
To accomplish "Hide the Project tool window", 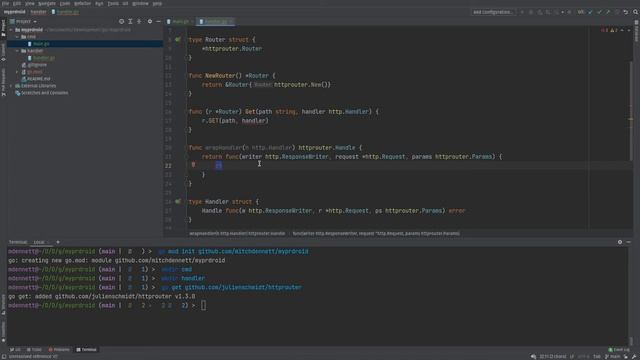I will click(158, 21).
